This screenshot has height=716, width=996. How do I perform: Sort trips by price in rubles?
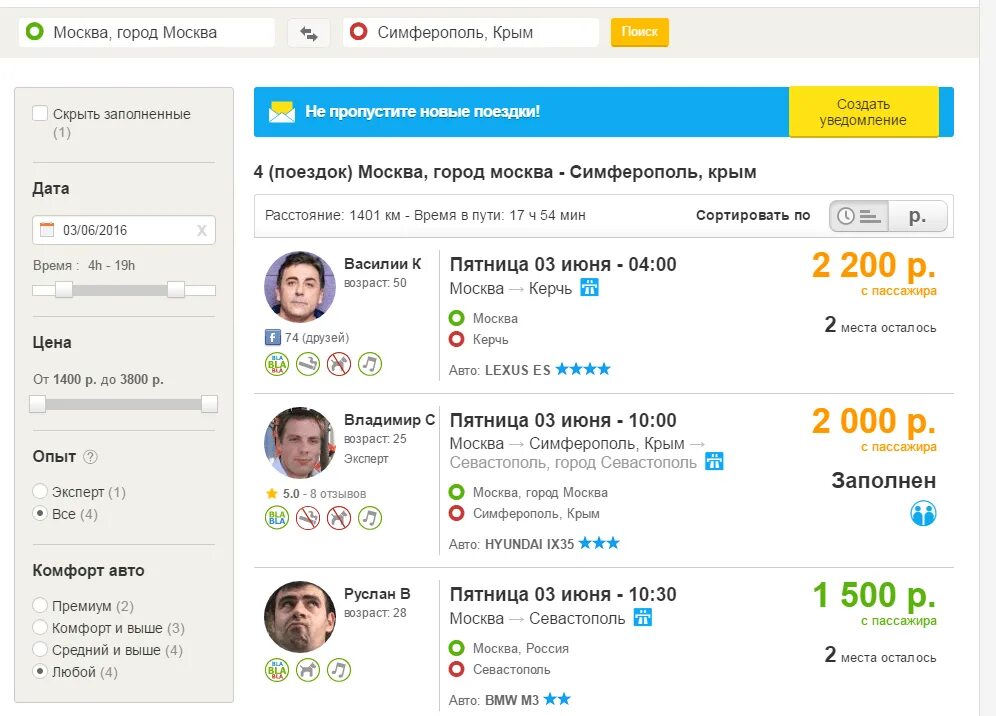917,216
